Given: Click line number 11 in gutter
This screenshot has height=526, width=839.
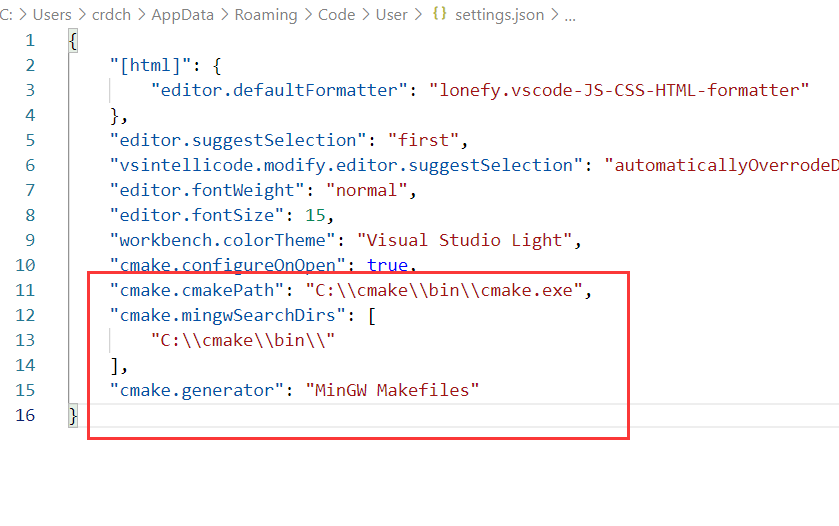Looking at the screenshot, I should (x=25, y=290).
